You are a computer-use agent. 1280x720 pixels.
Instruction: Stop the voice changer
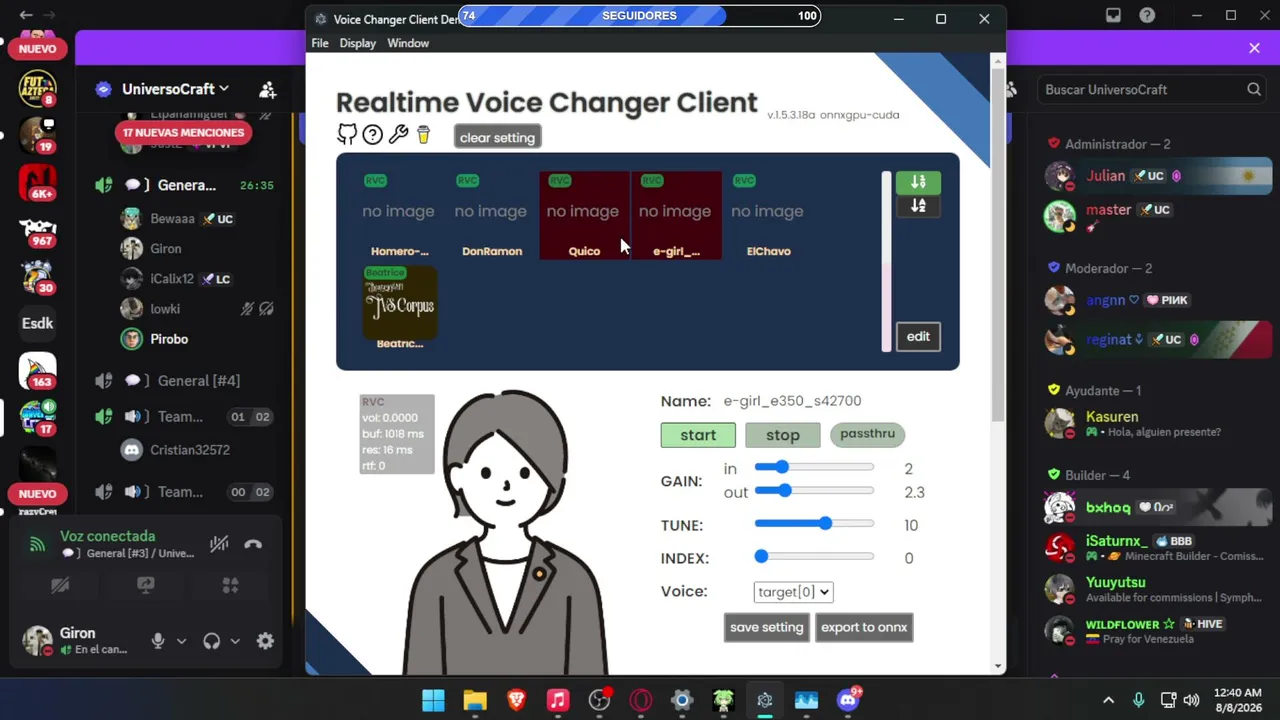click(x=783, y=435)
